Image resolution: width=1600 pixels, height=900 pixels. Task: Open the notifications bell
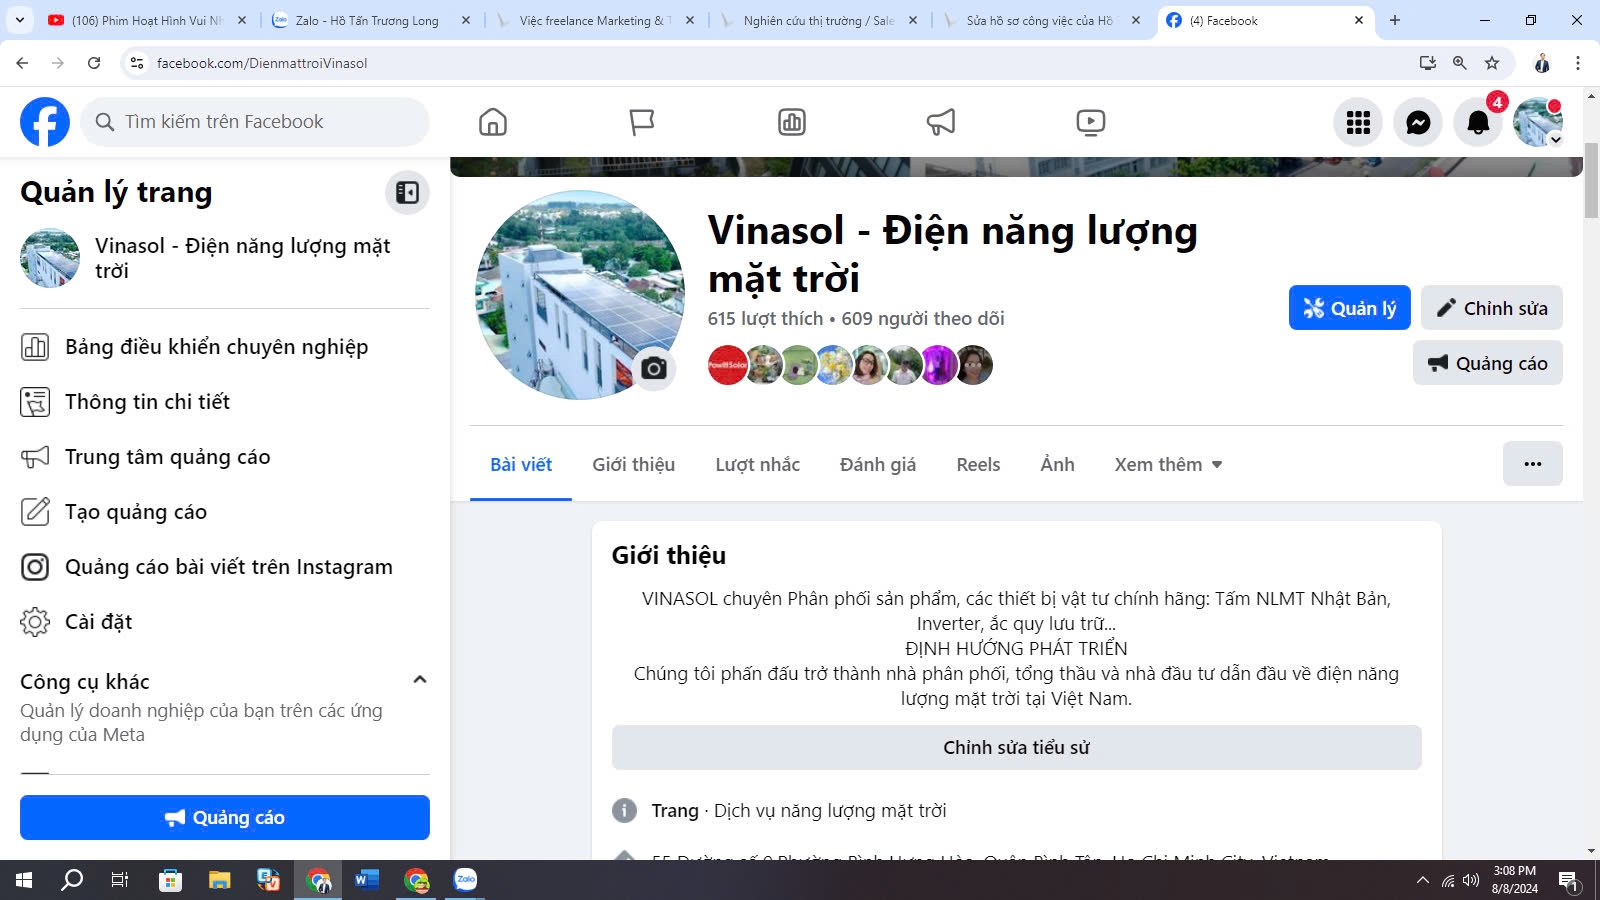click(x=1478, y=122)
